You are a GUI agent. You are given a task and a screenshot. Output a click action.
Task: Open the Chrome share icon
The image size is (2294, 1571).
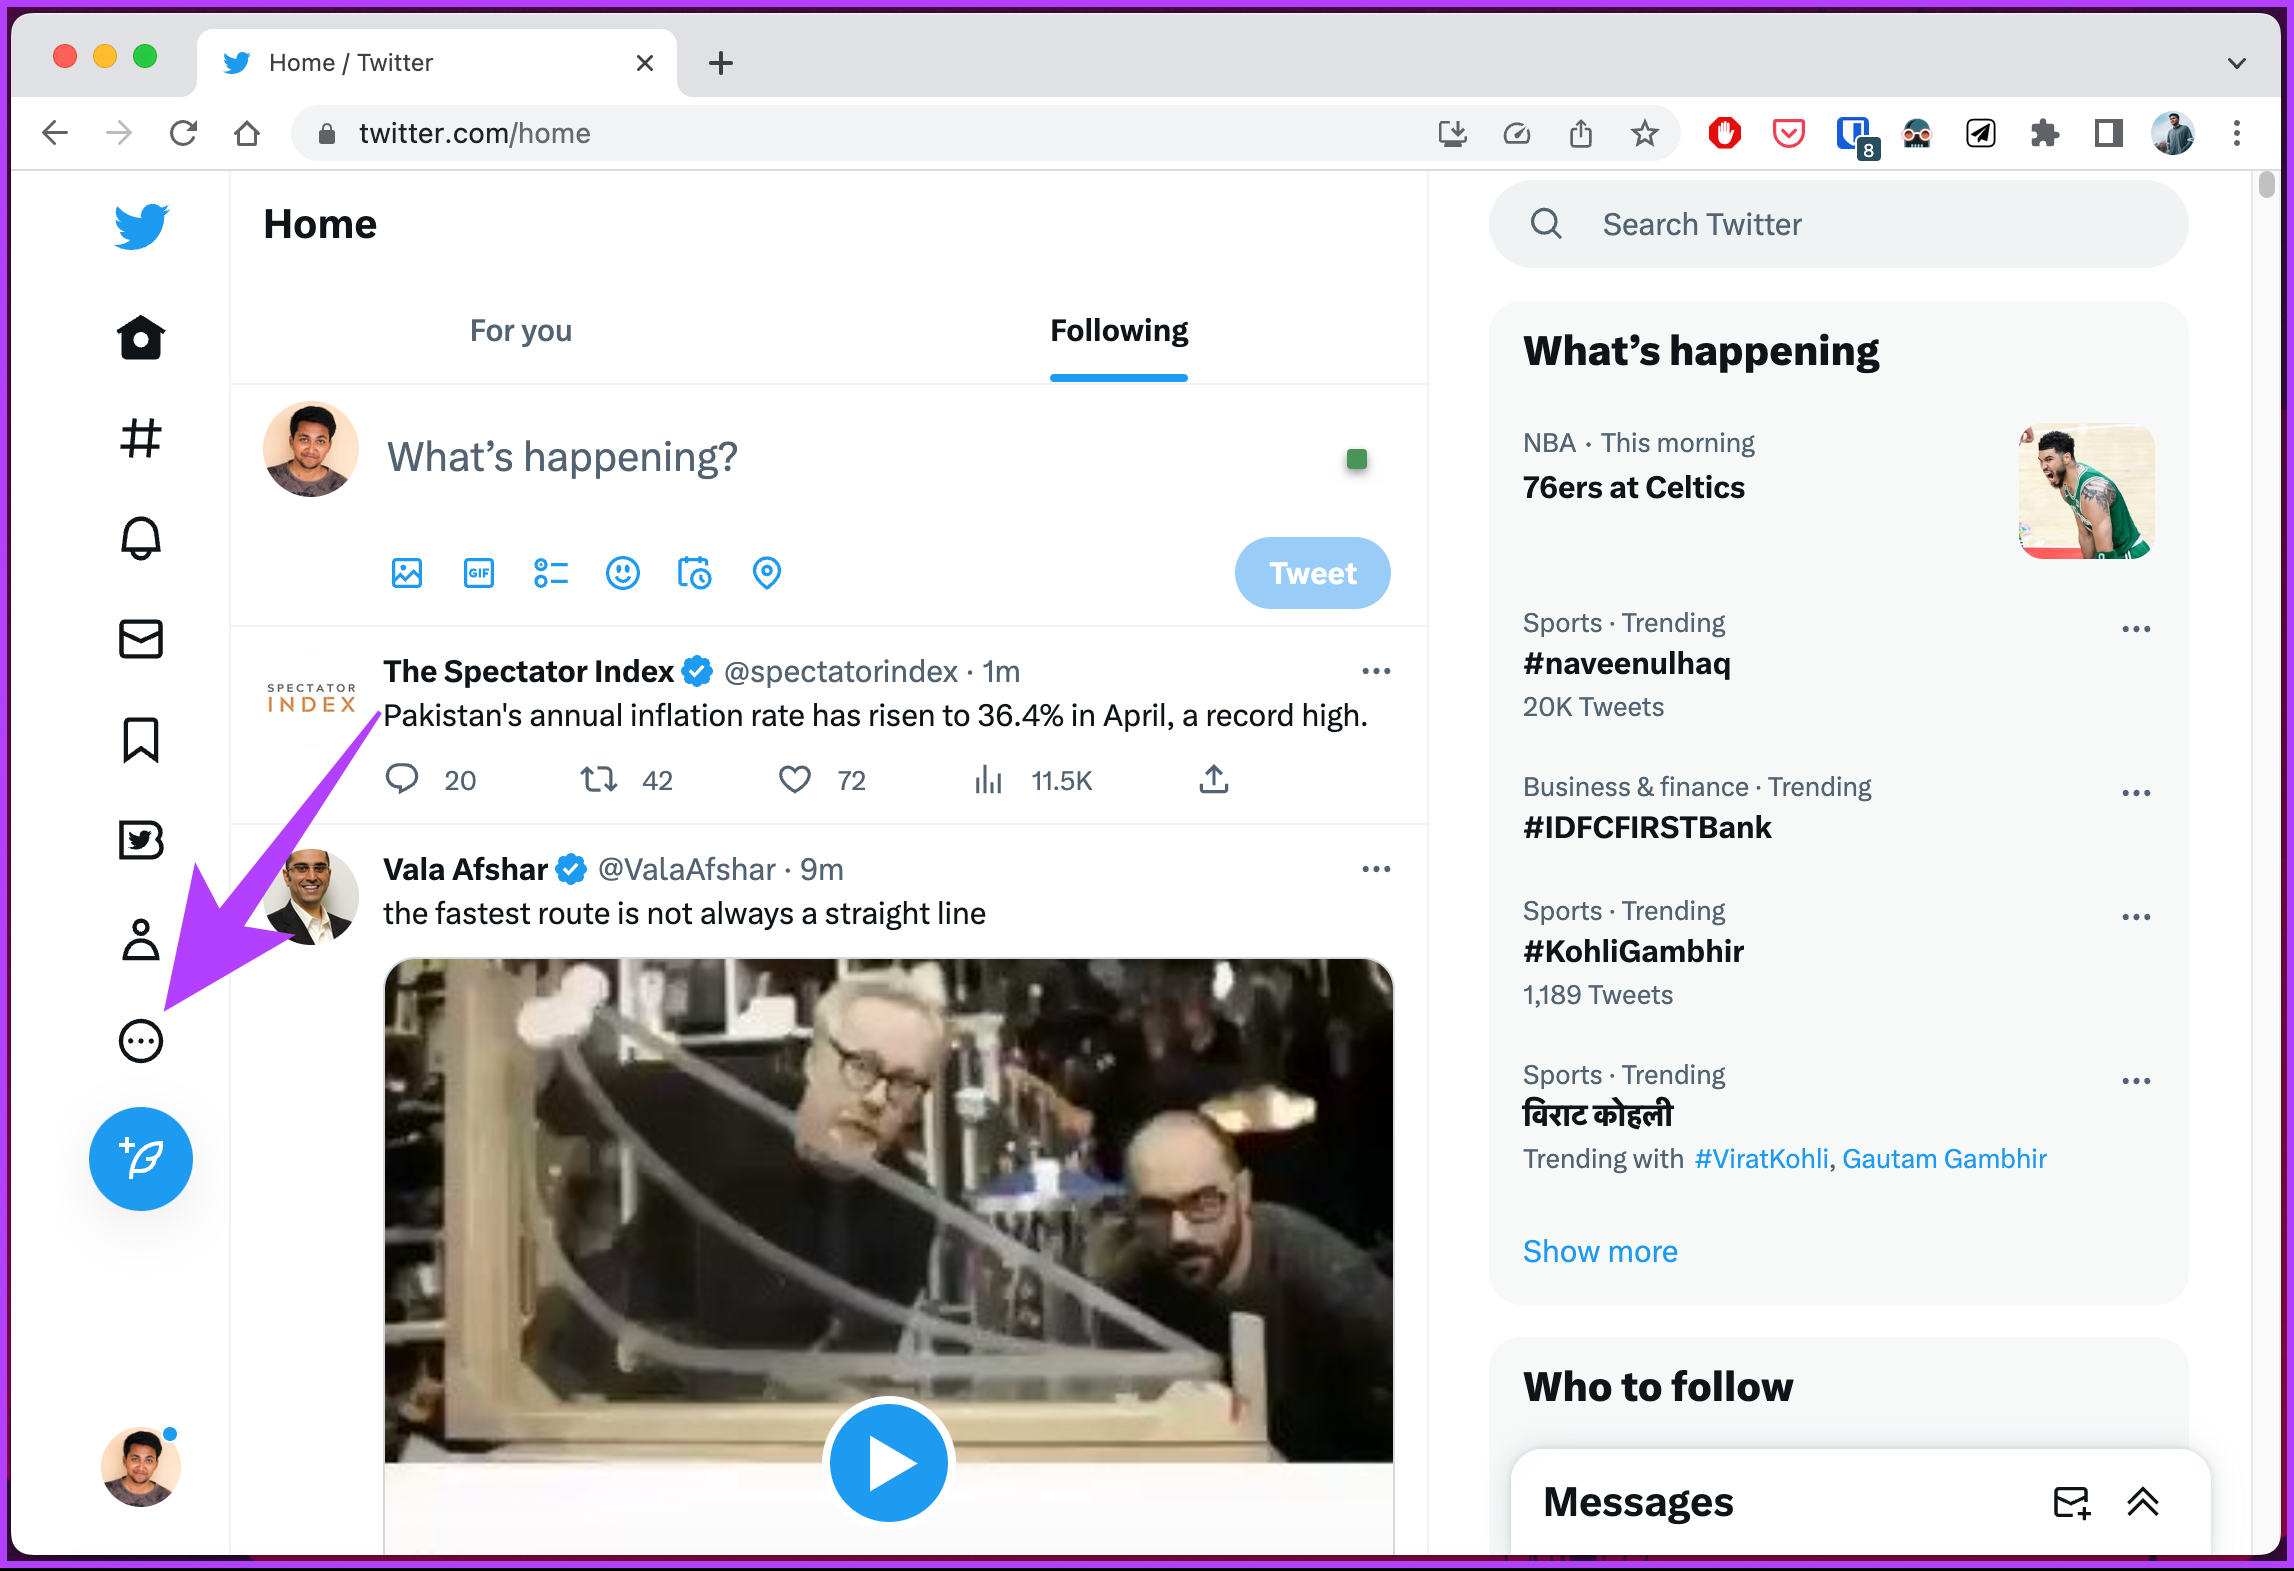pyautogui.click(x=1580, y=133)
